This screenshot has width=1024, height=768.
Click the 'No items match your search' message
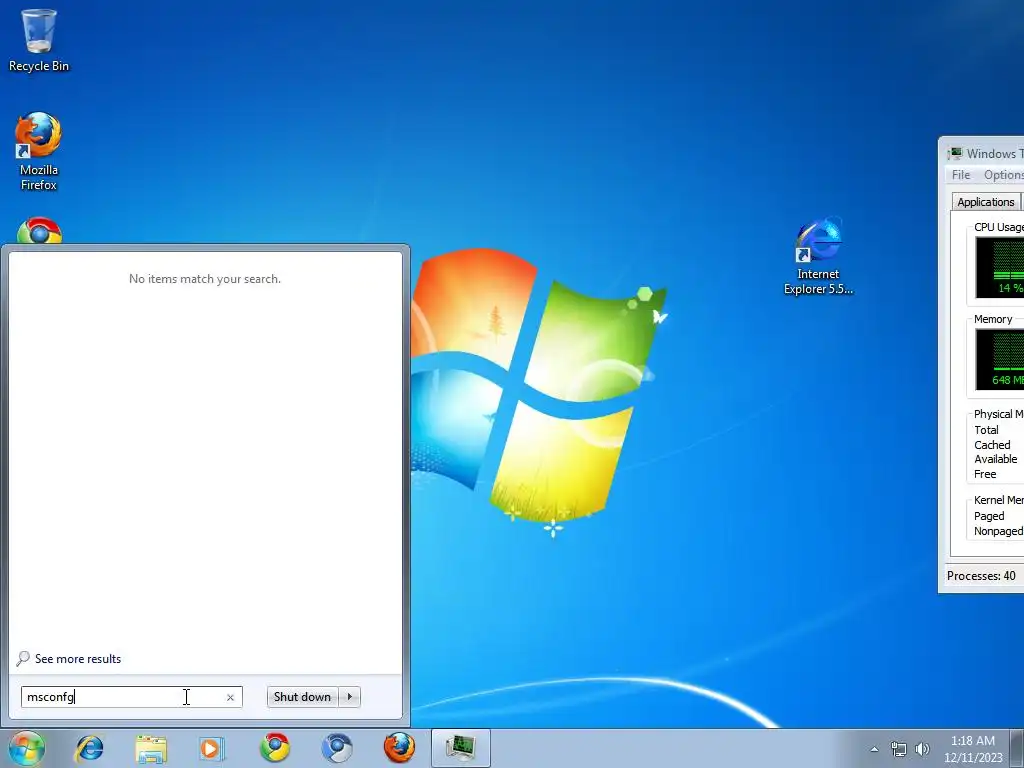(205, 279)
